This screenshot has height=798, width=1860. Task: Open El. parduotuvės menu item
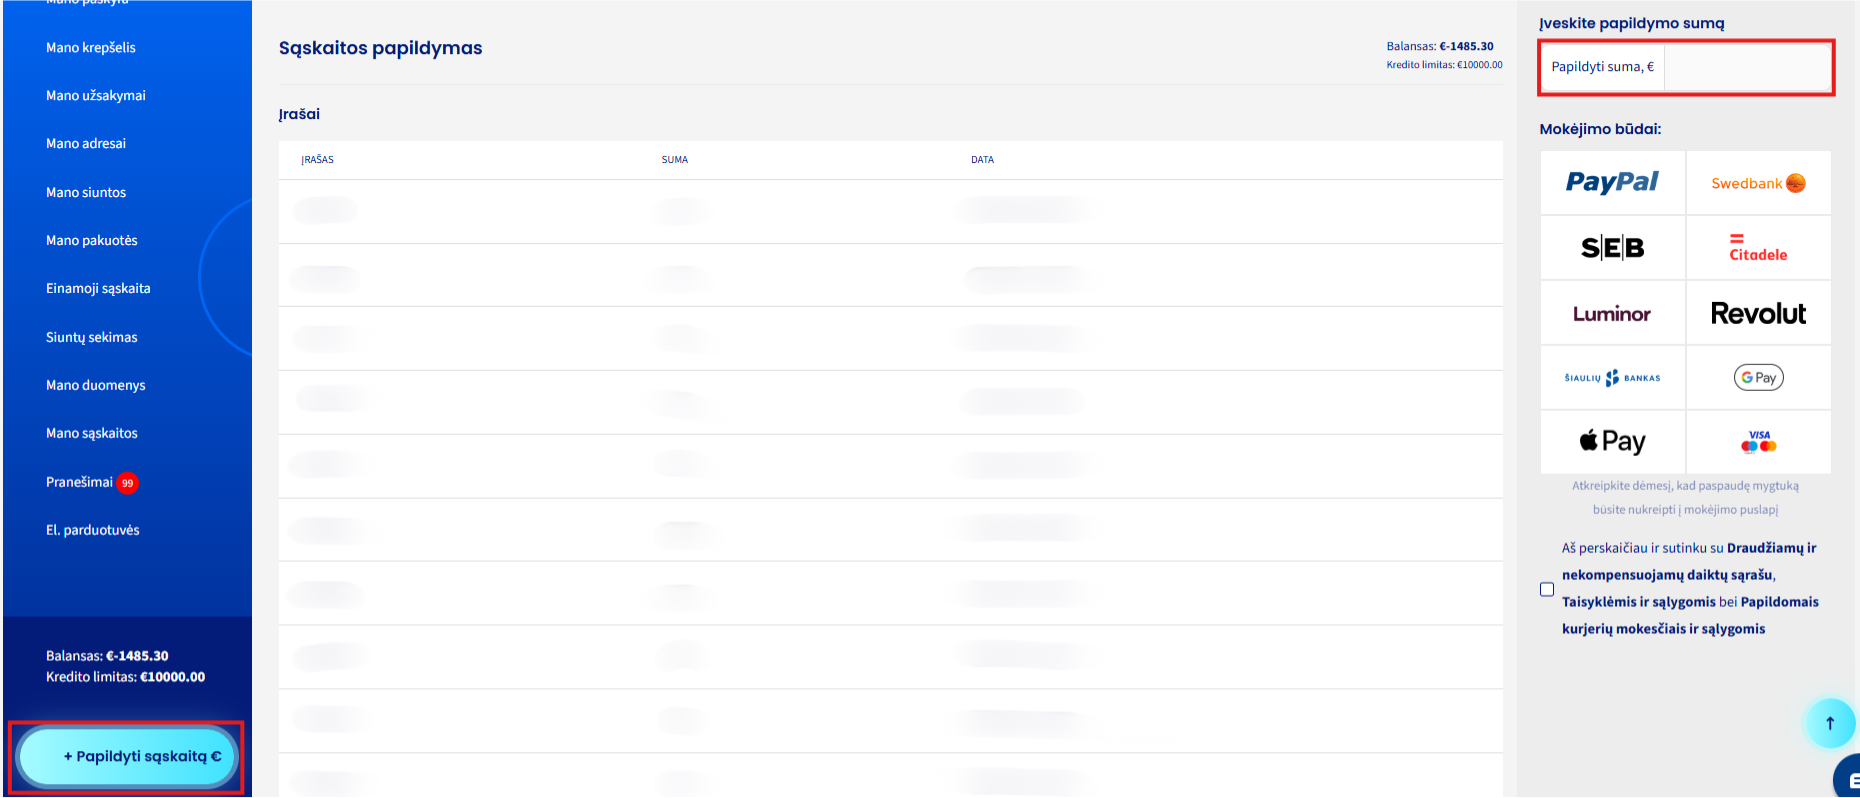point(93,531)
